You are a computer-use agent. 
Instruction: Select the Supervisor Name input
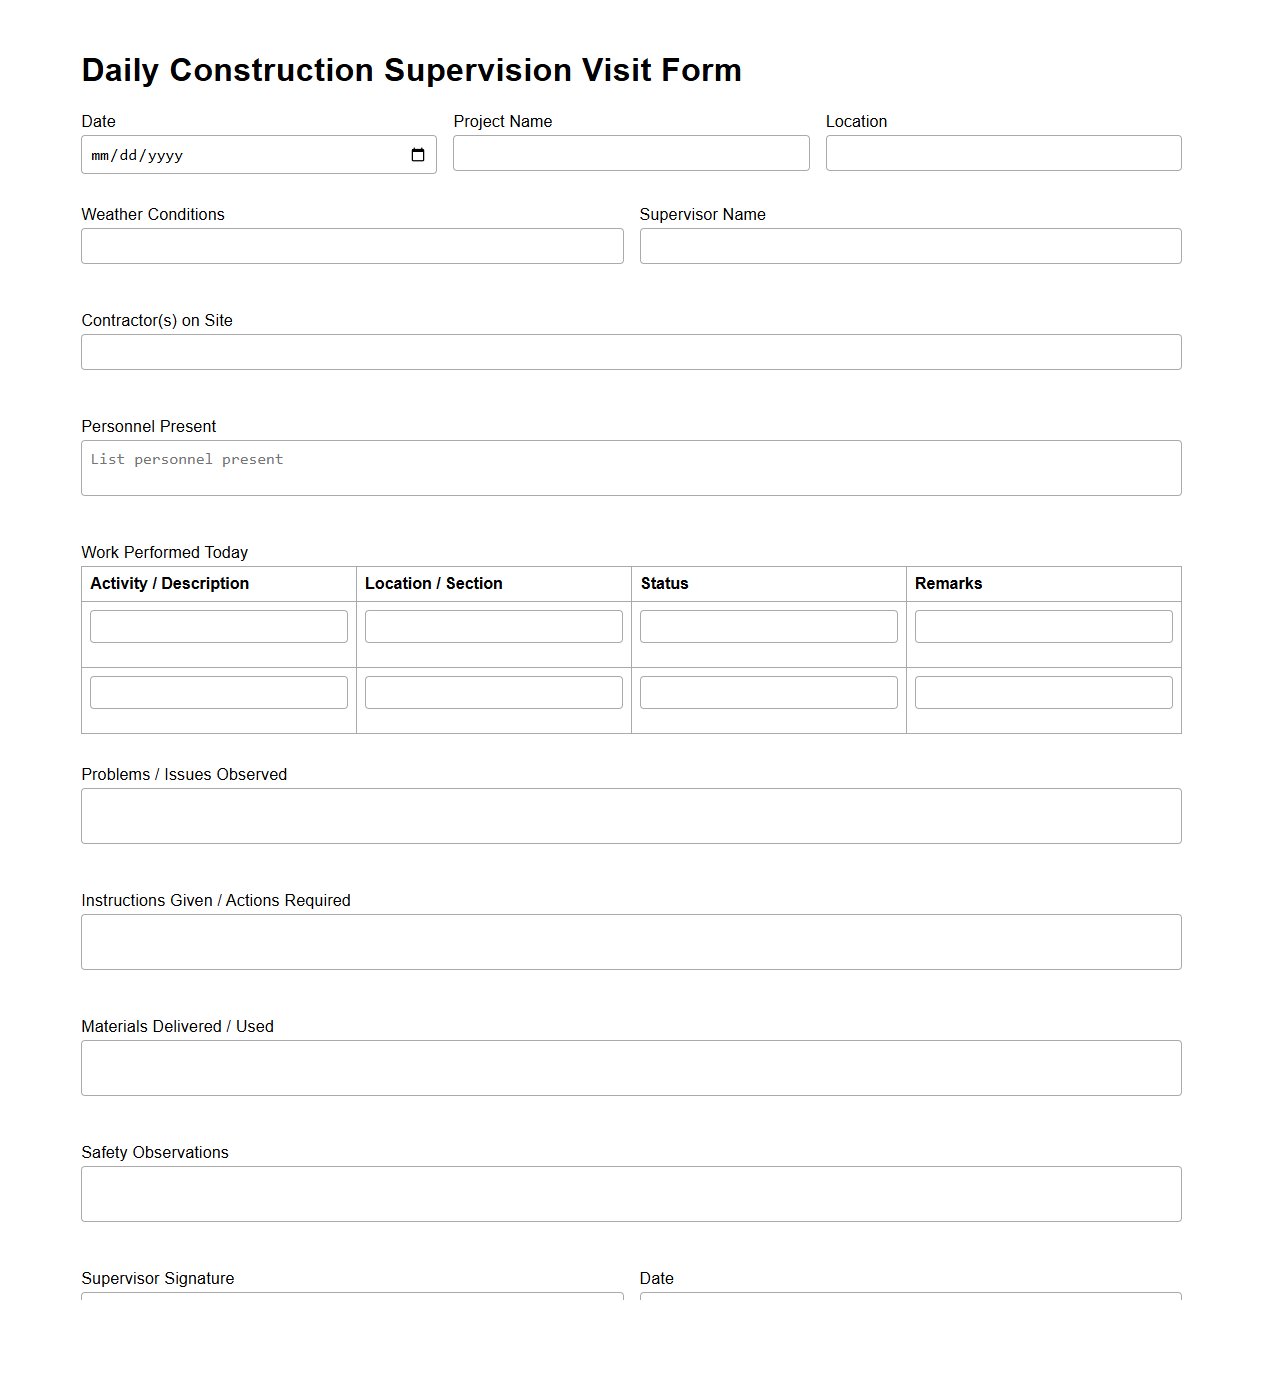click(910, 246)
